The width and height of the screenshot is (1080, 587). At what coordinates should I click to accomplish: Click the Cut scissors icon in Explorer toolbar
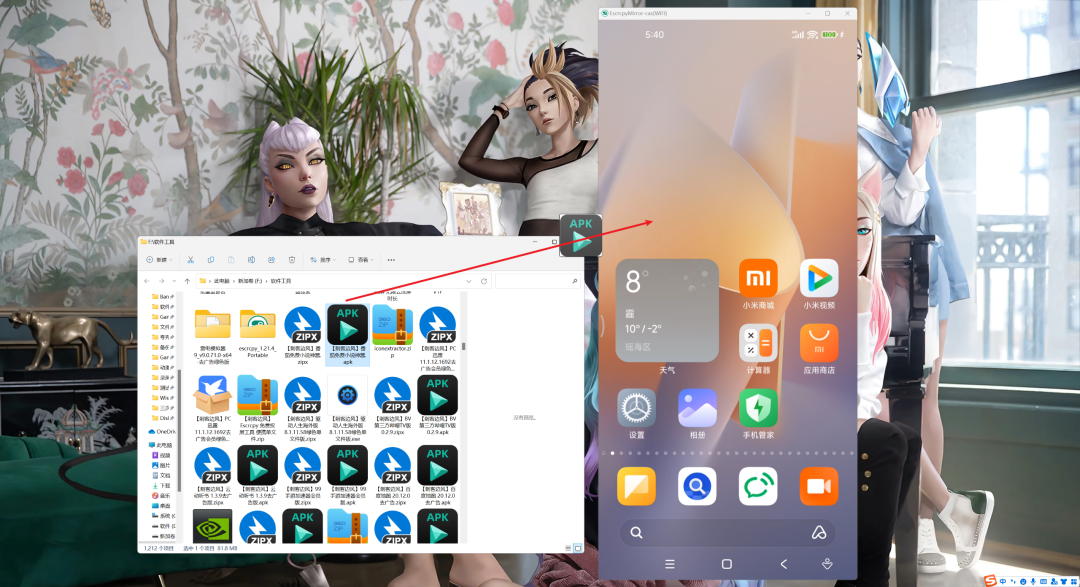click(191, 260)
